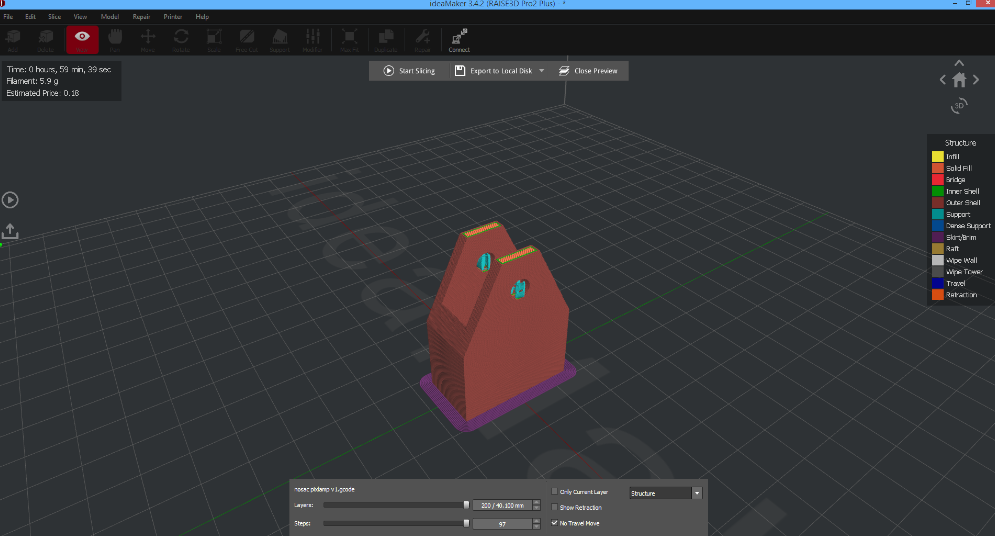Click the home view icon
The height and width of the screenshot is (536, 995).
click(x=959, y=80)
